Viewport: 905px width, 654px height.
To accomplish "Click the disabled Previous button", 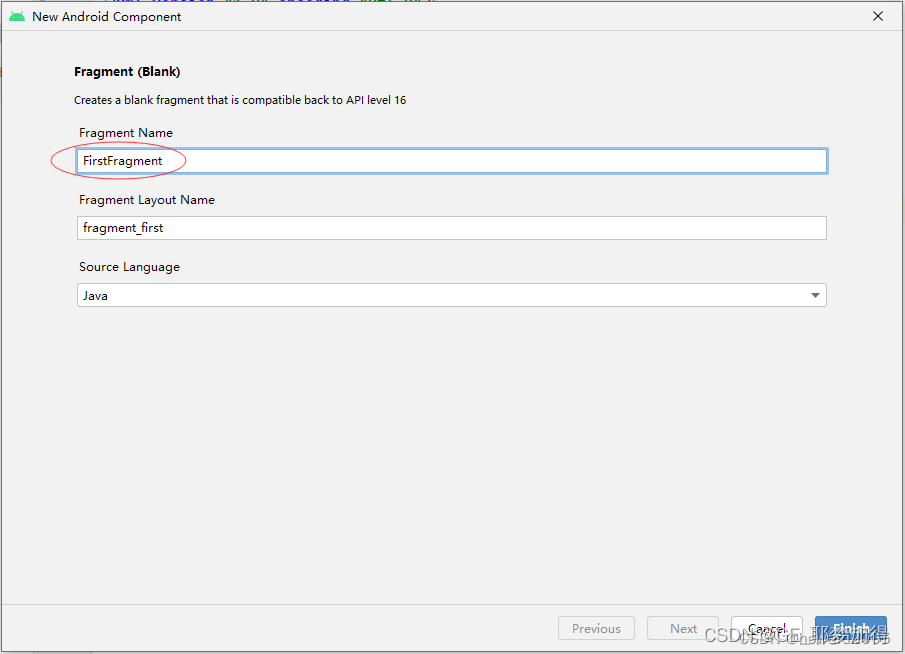I will [x=596, y=629].
